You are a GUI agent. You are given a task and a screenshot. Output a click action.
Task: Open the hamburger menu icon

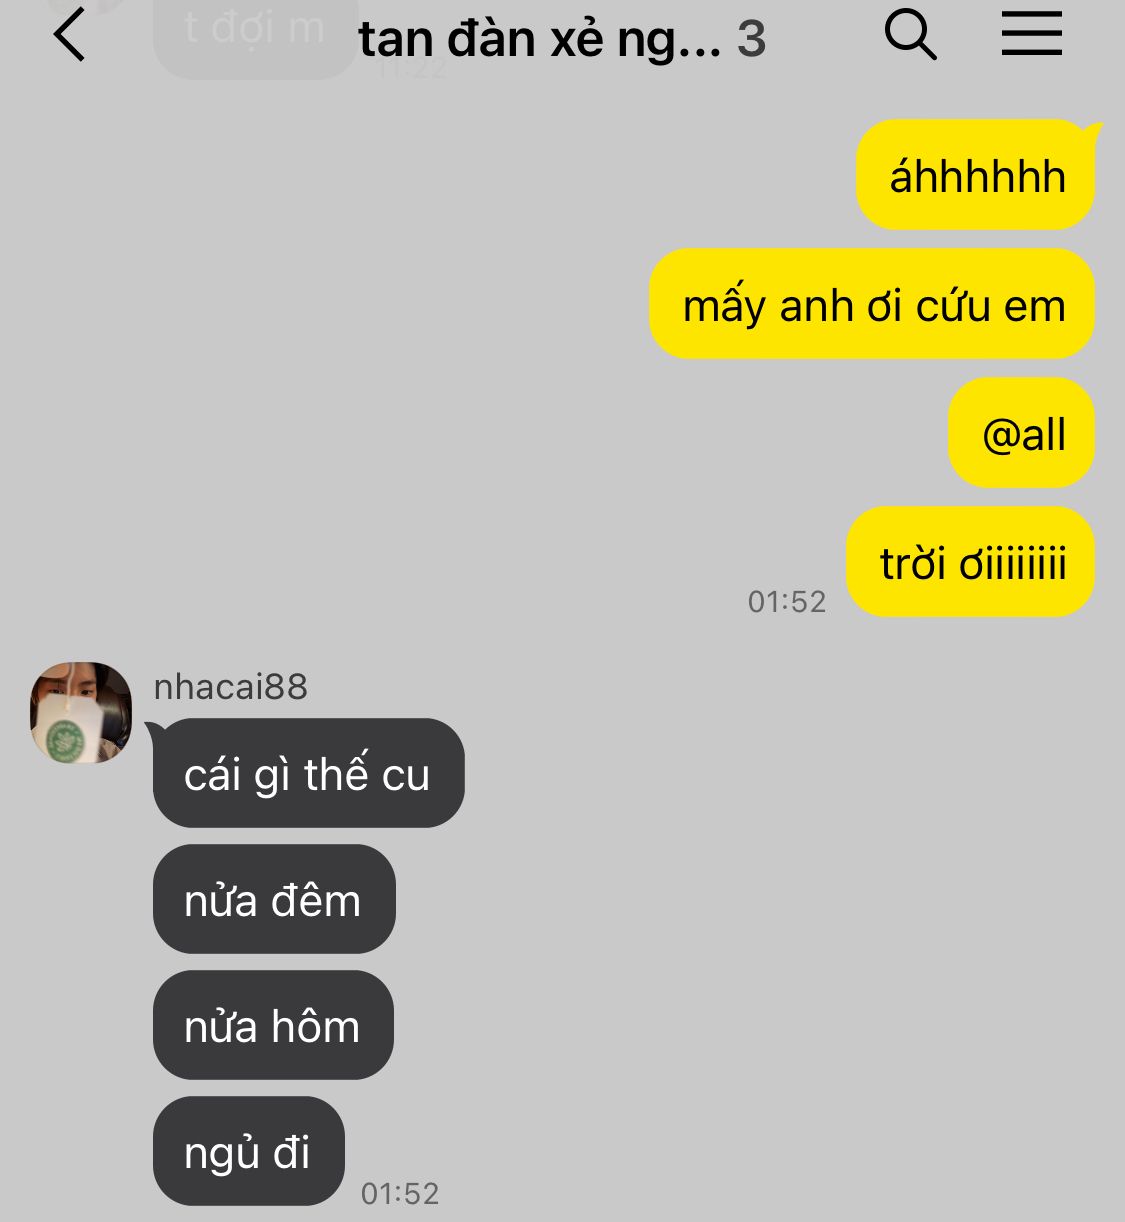click(1032, 34)
